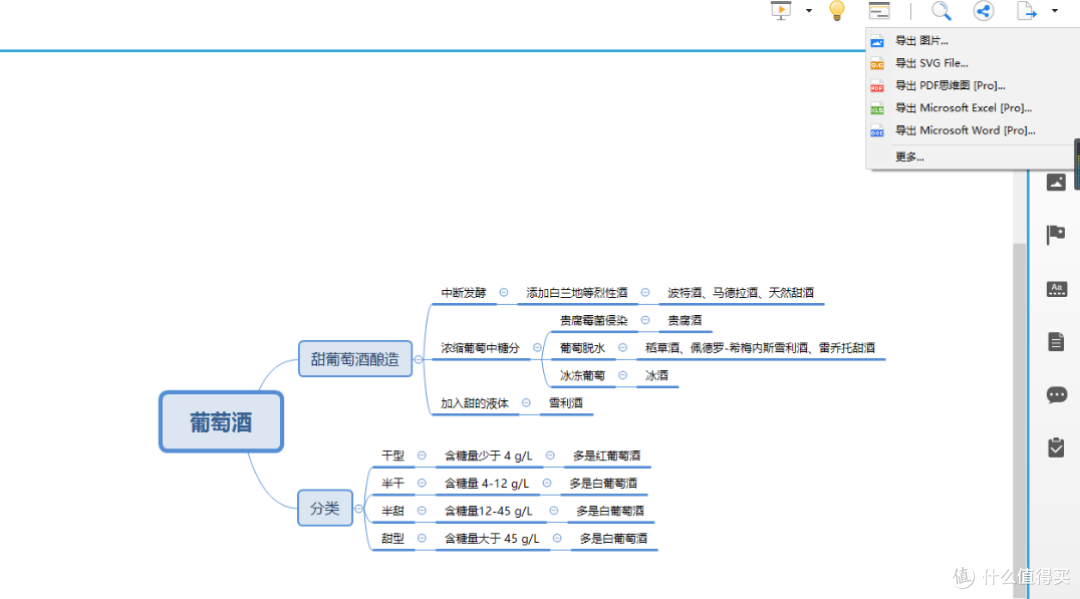Select the 雪利酒 topic
The height and width of the screenshot is (599, 1080).
[x=565, y=403]
